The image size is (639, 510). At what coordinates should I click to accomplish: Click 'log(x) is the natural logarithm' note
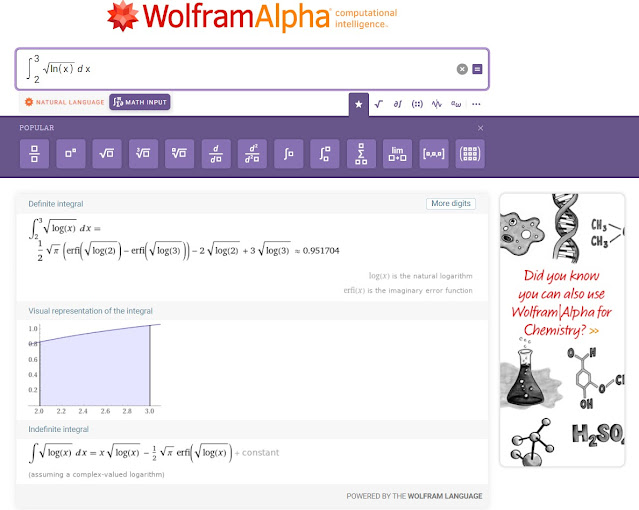(x=421, y=276)
